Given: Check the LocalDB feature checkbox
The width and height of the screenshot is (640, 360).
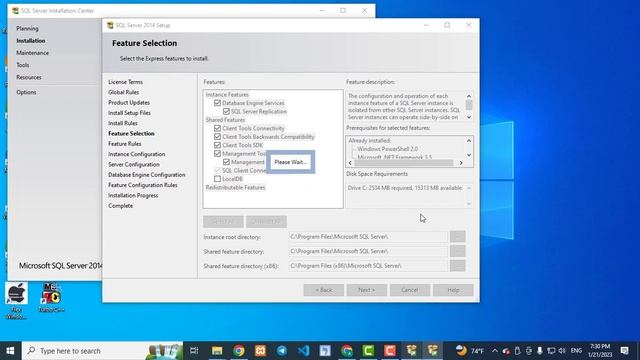Looking at the screenshot, I should pos(217,179).
